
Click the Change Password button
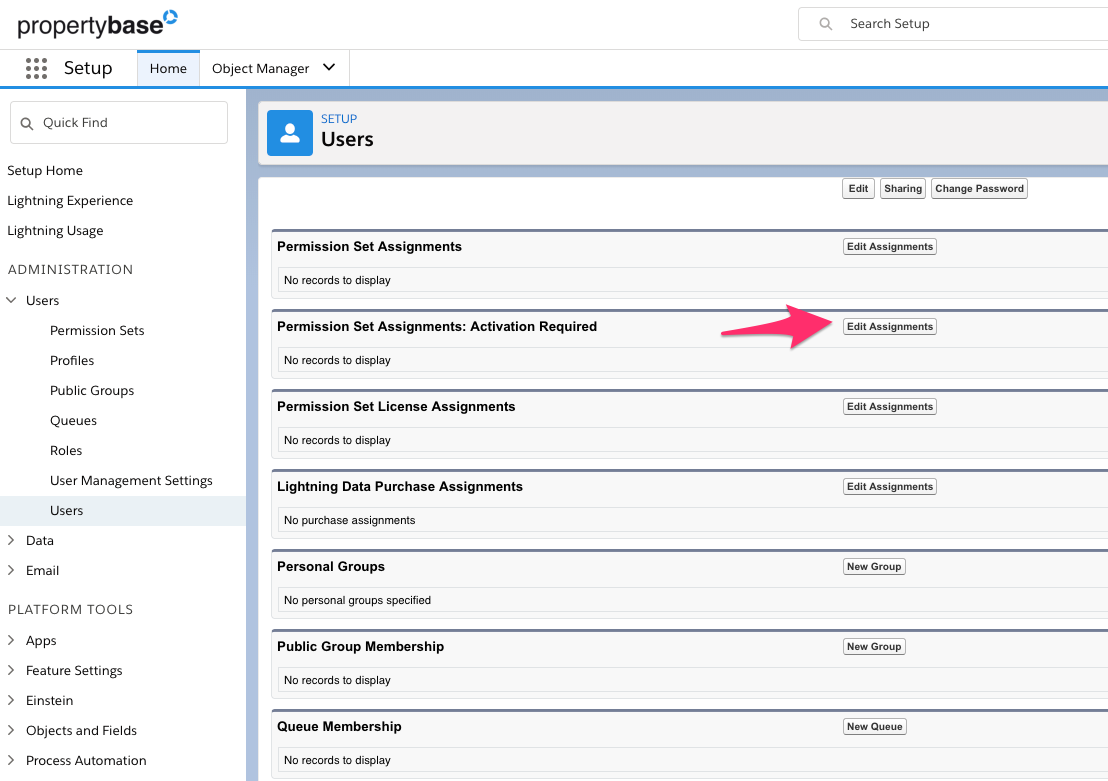pos(979,189)
